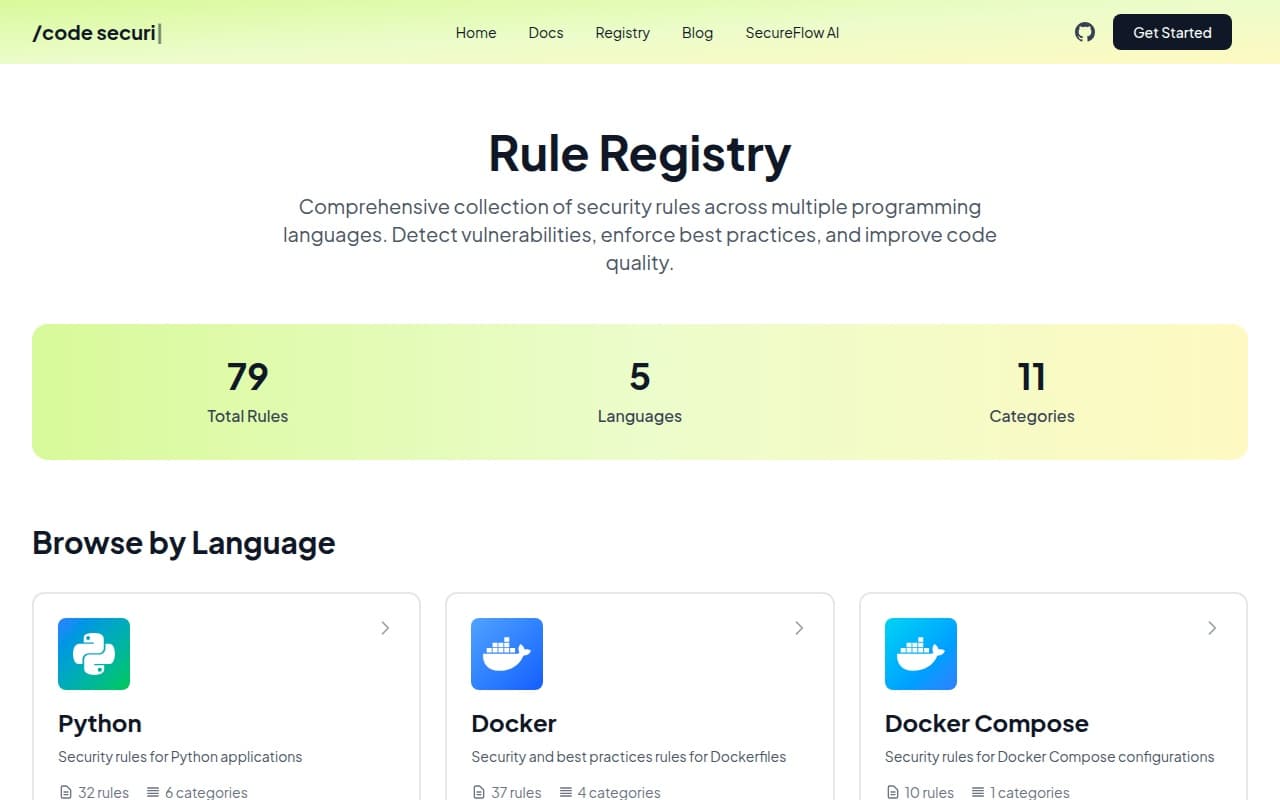
Task: Click the Docker whale icon in Docker card
Action: click(x=507, y=654)
